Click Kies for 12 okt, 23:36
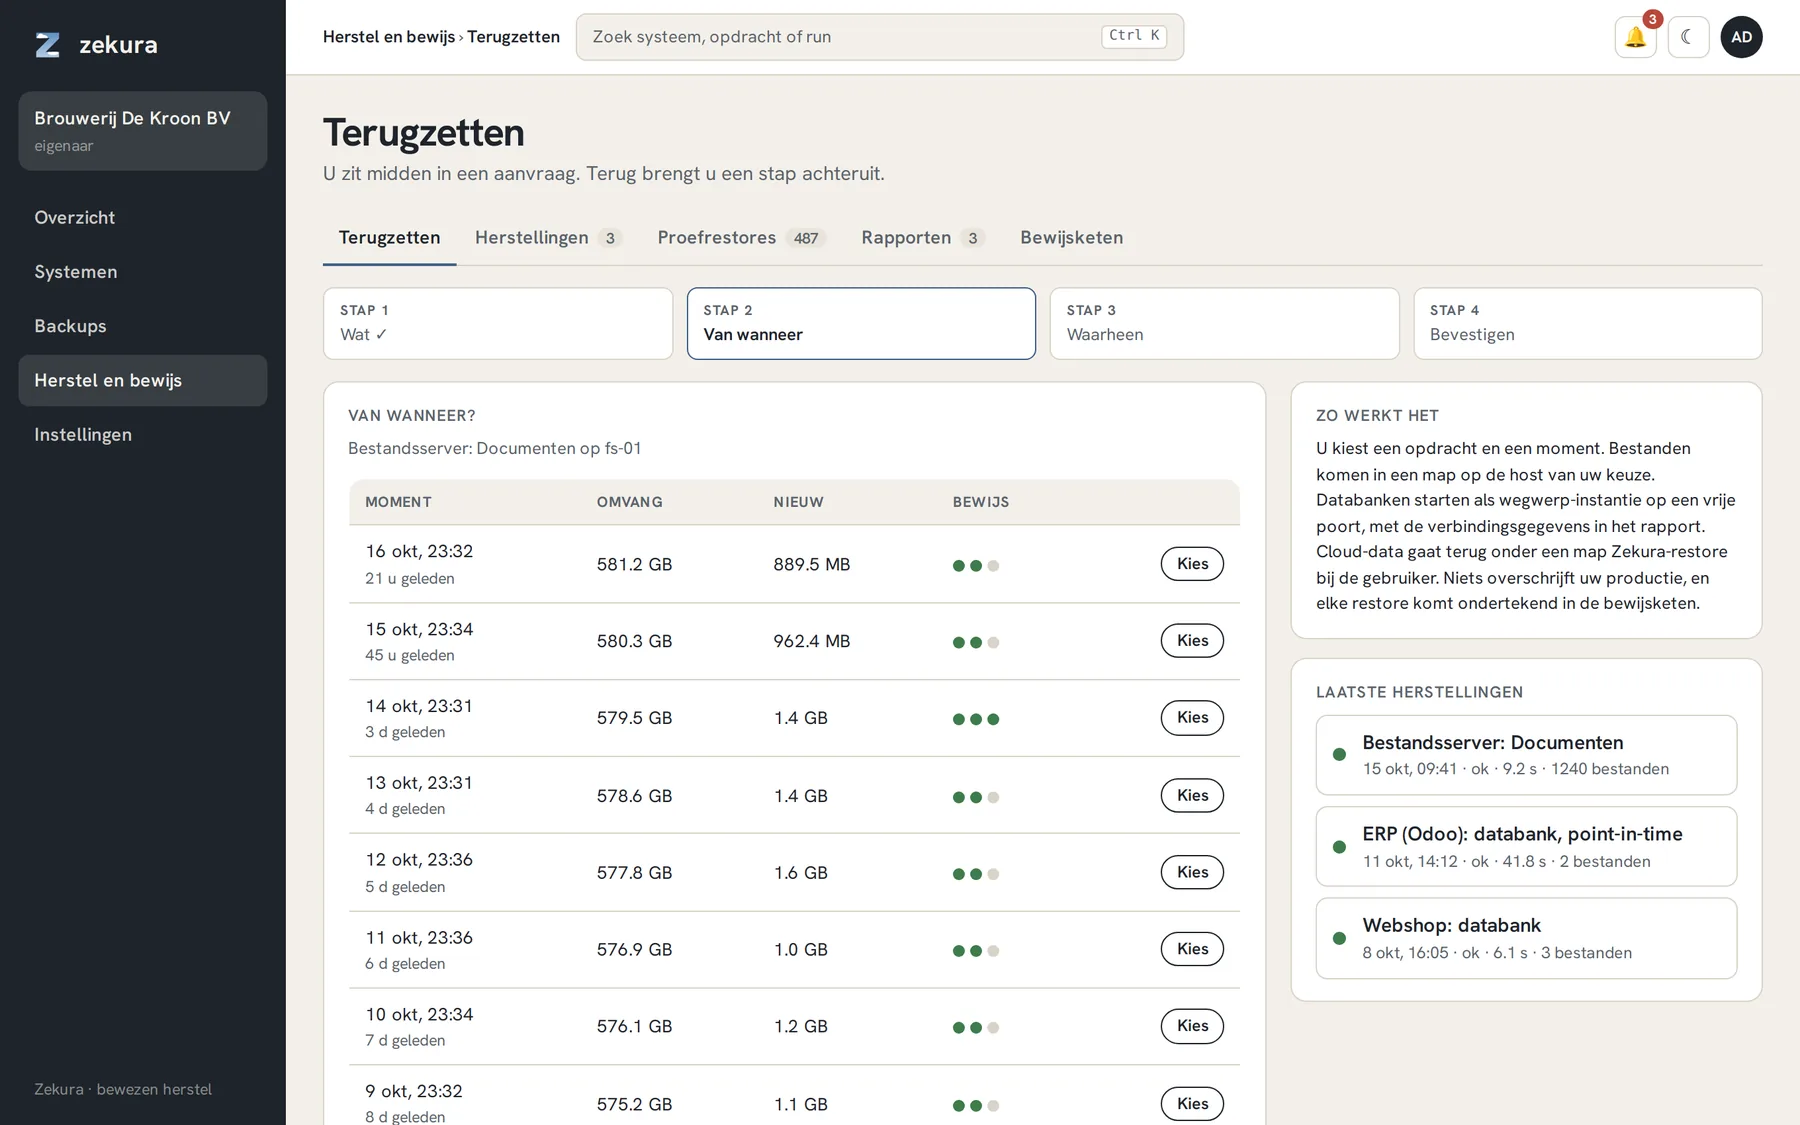The width and height of the screenshot is (1800, 1125). tap(1192, 872)
